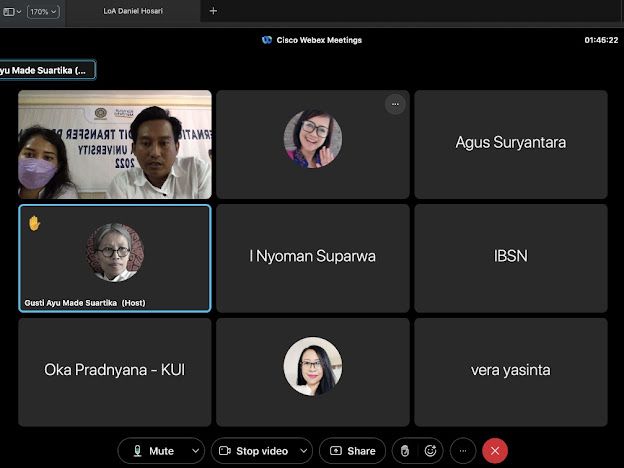Click the active speaker name label
This screenshot has width=624, height=468.
[x=45, y=70]
